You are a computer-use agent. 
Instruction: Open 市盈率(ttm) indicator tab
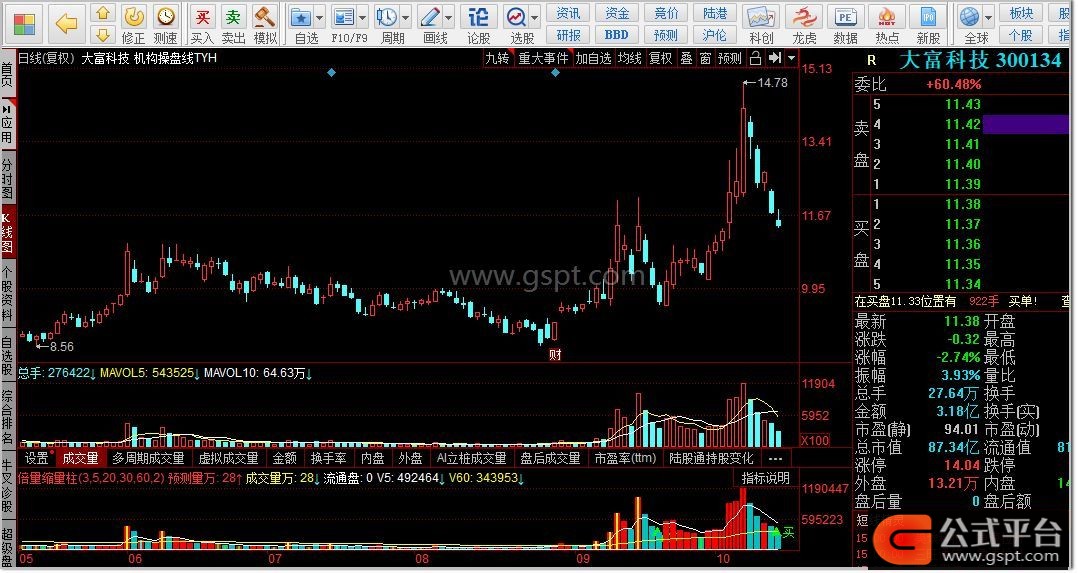[625, 458]
